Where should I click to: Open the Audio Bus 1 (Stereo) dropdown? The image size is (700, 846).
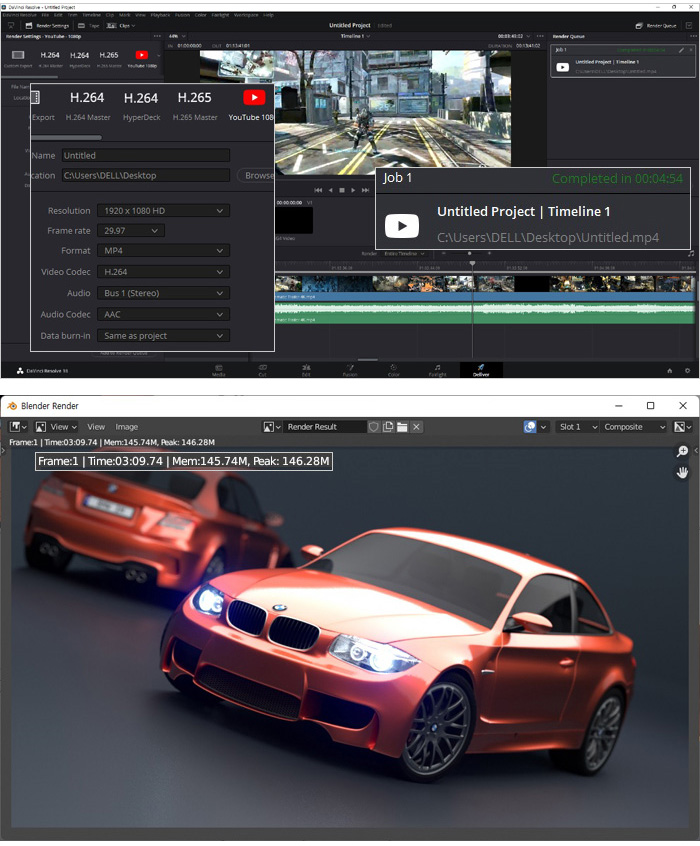(164, 293)
